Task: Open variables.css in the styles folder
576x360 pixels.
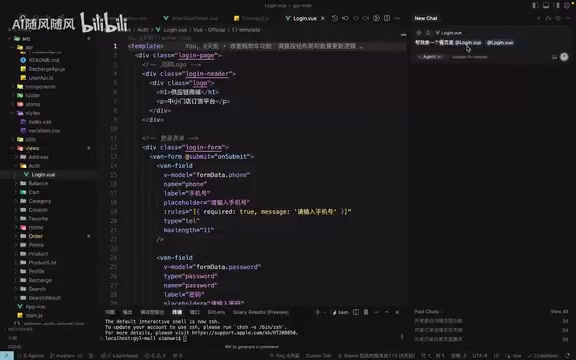Action: click(x=44, y=130)
